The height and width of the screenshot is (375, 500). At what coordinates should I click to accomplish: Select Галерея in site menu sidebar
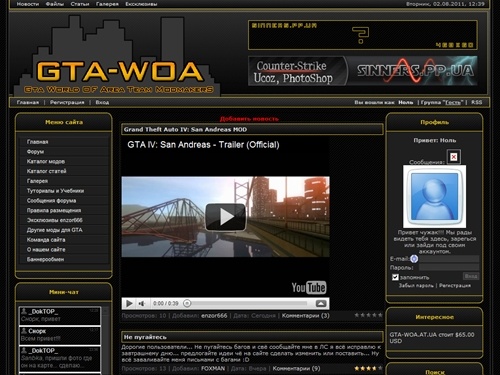[37, 181]
